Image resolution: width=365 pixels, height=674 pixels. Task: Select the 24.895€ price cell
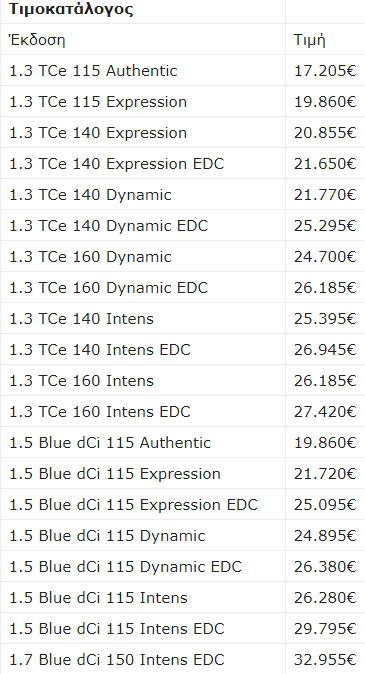[325, 536]
